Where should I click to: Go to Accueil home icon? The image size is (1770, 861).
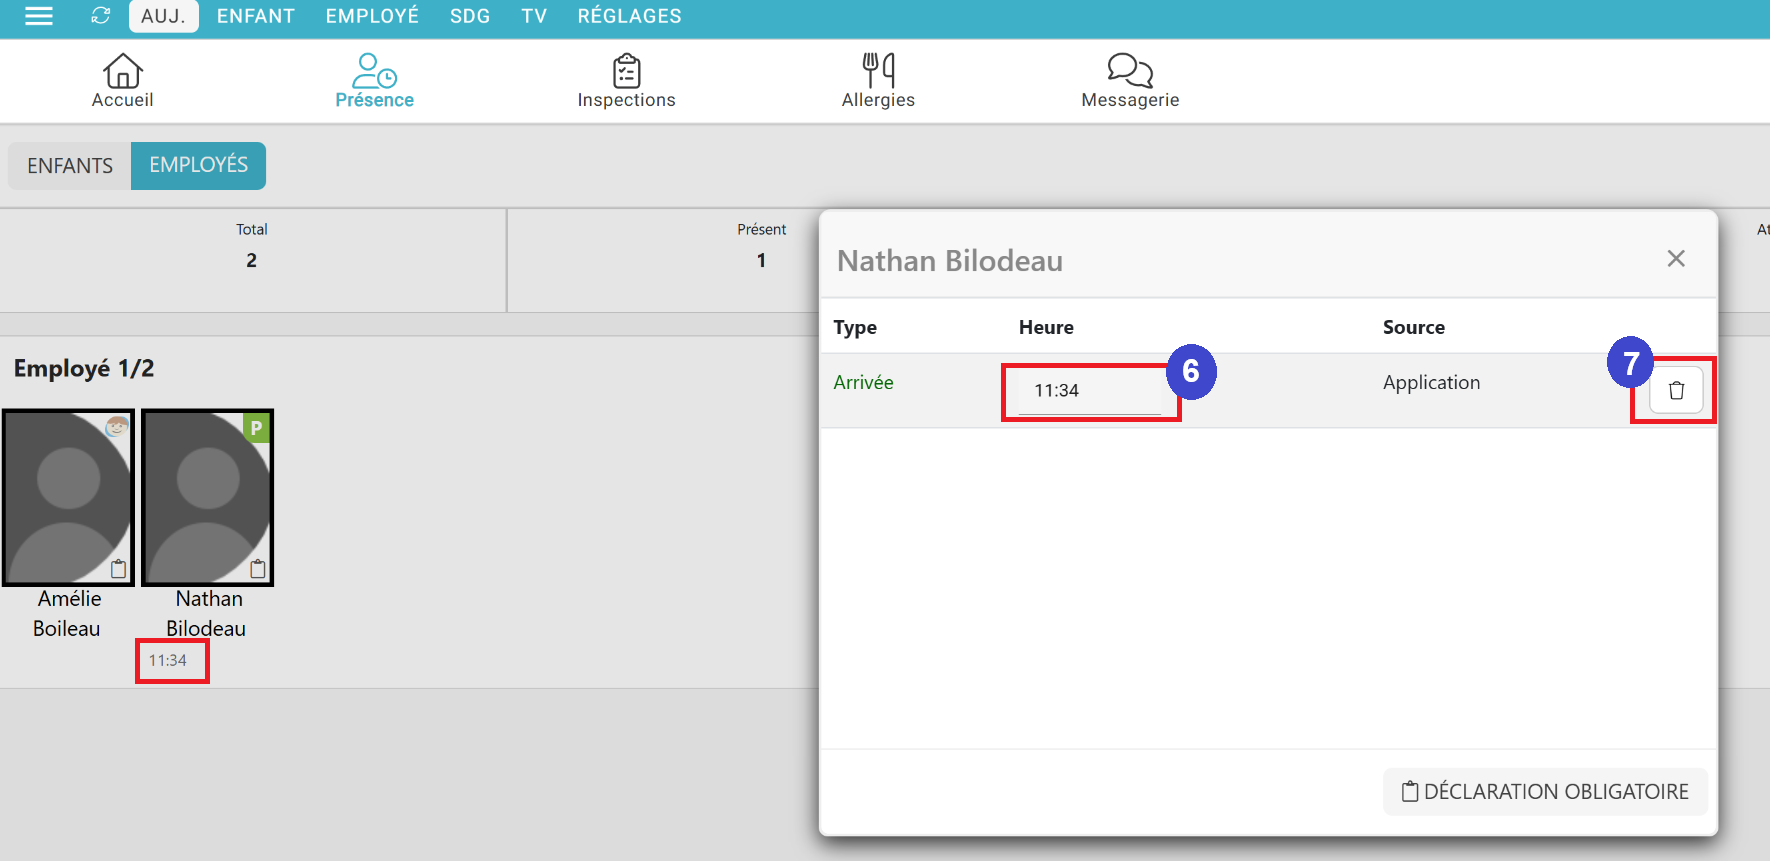pyautogui.click(x=122, y=72)
